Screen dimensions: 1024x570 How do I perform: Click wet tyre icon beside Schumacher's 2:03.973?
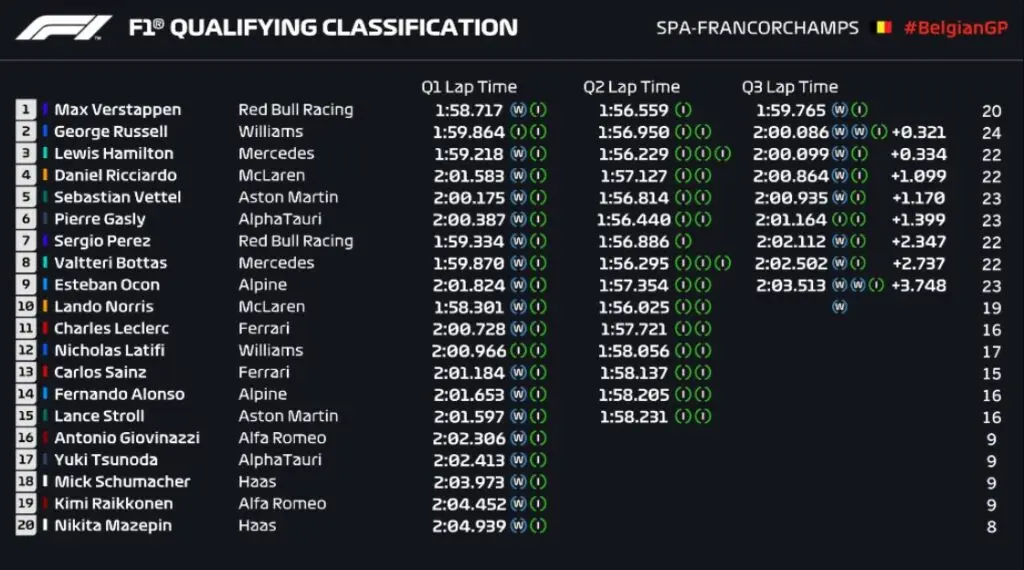click(518, 482)
